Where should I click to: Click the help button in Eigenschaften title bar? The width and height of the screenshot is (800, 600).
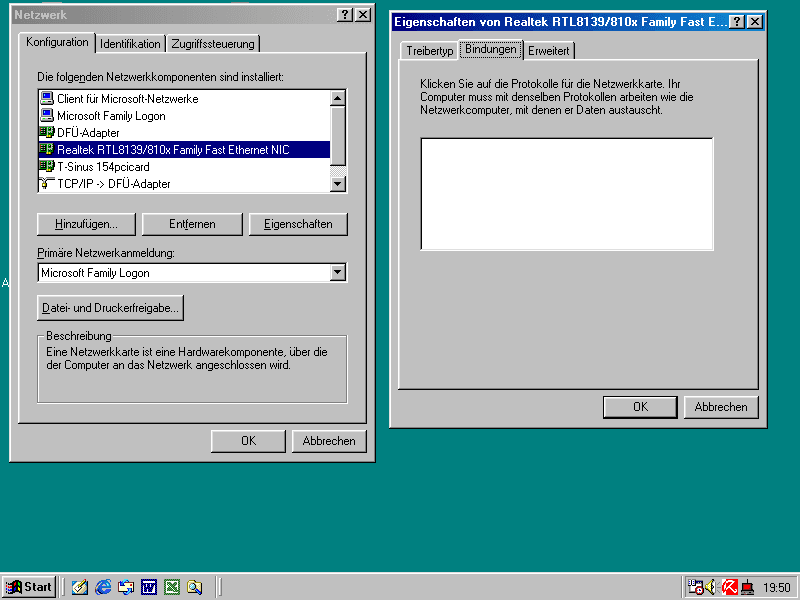click(x=737, y=21)
